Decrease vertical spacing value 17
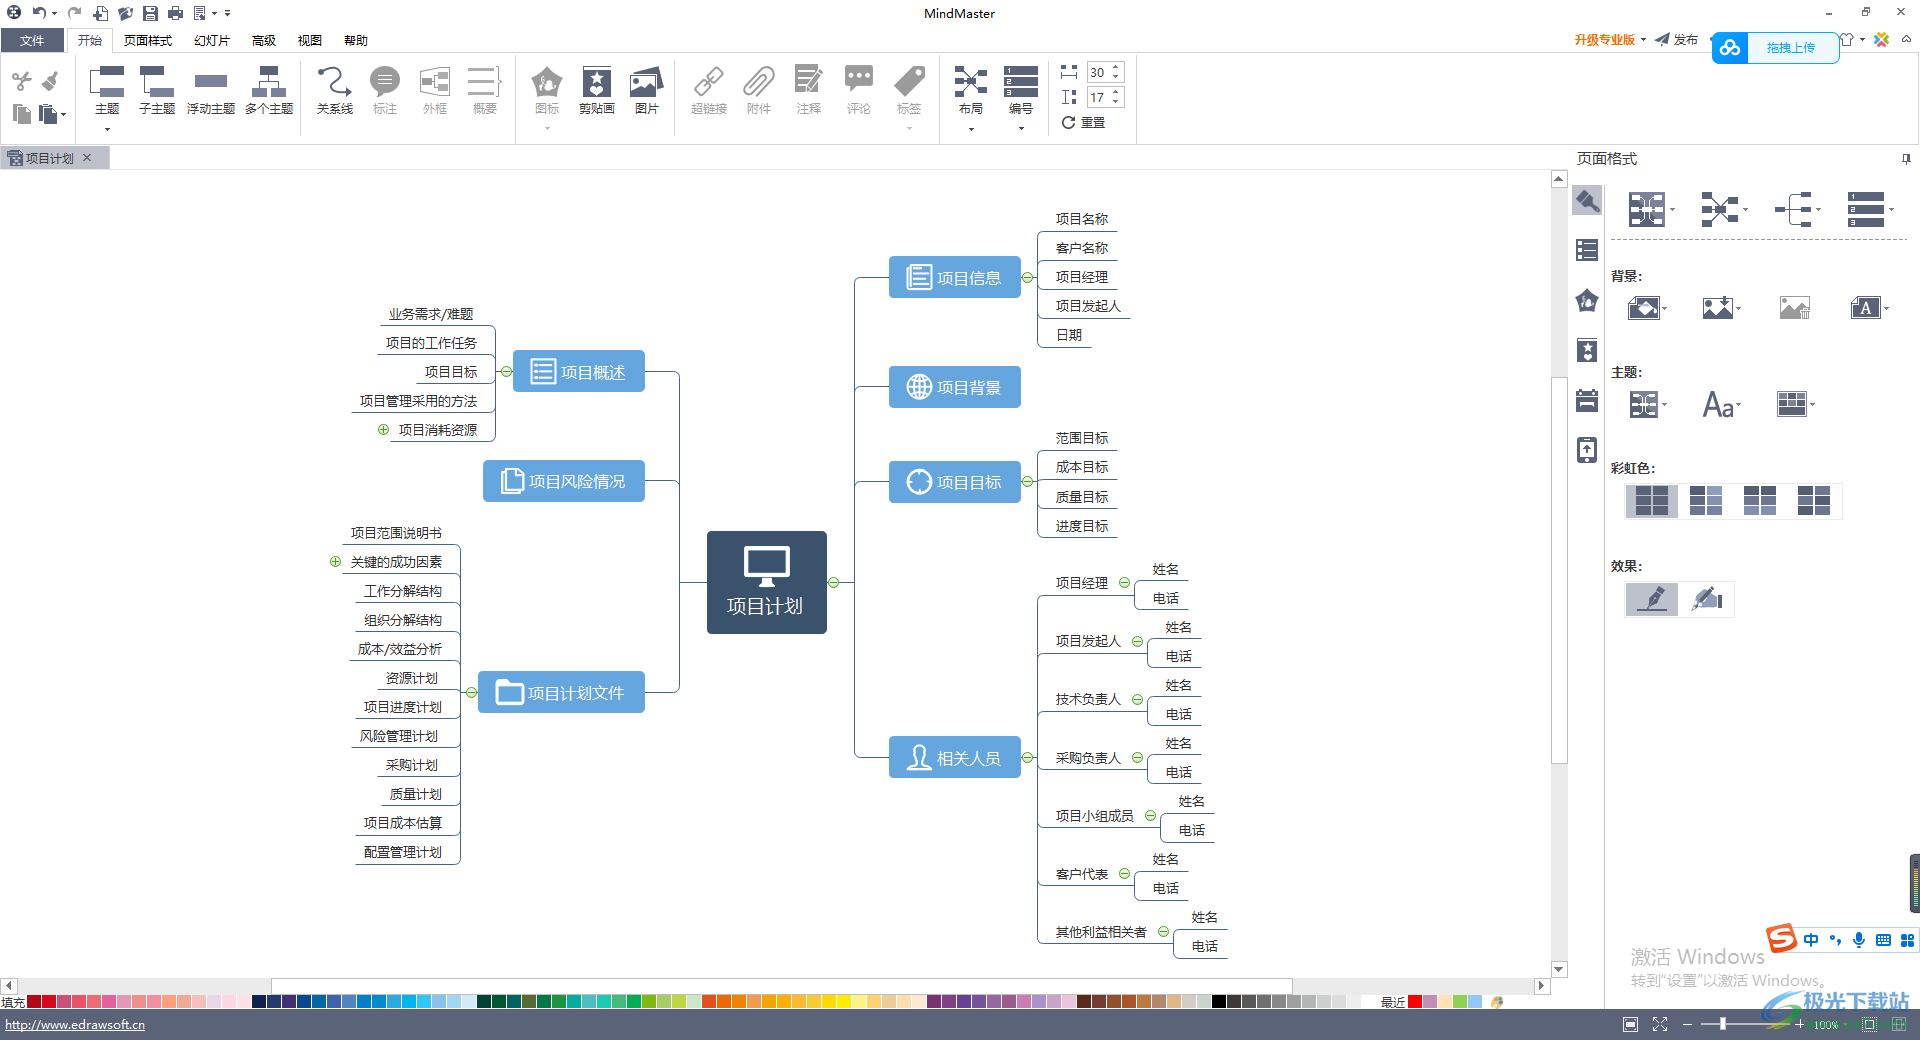 [1116, 102]
